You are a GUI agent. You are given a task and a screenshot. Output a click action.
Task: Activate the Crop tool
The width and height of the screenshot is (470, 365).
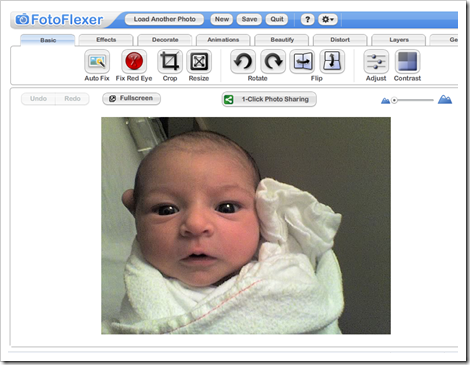[x=170, y=61]
